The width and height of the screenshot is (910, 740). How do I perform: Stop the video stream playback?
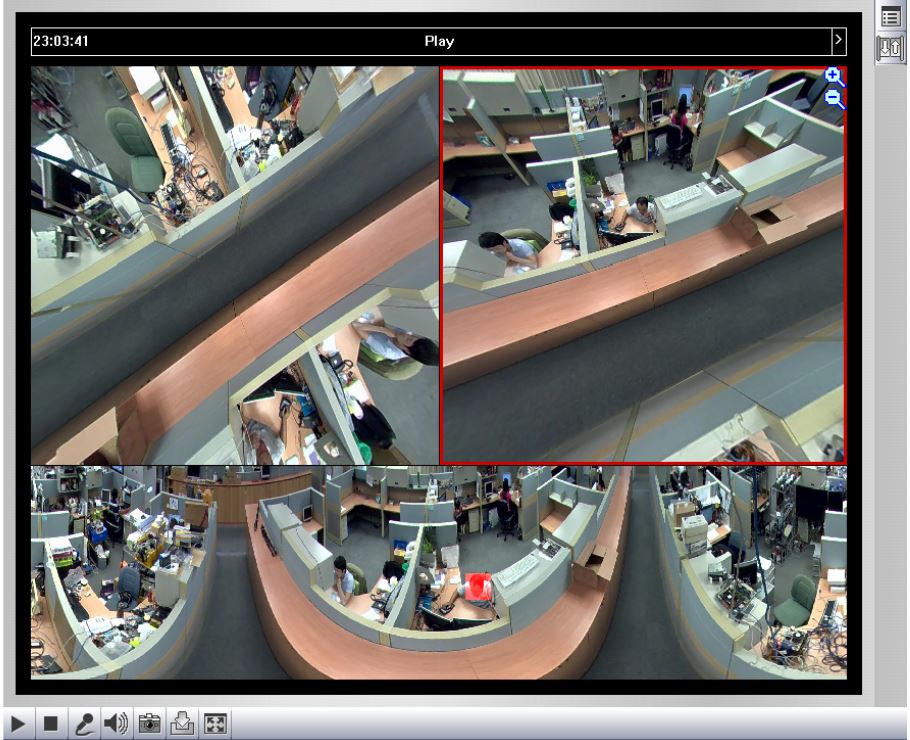tap(50, 722)
